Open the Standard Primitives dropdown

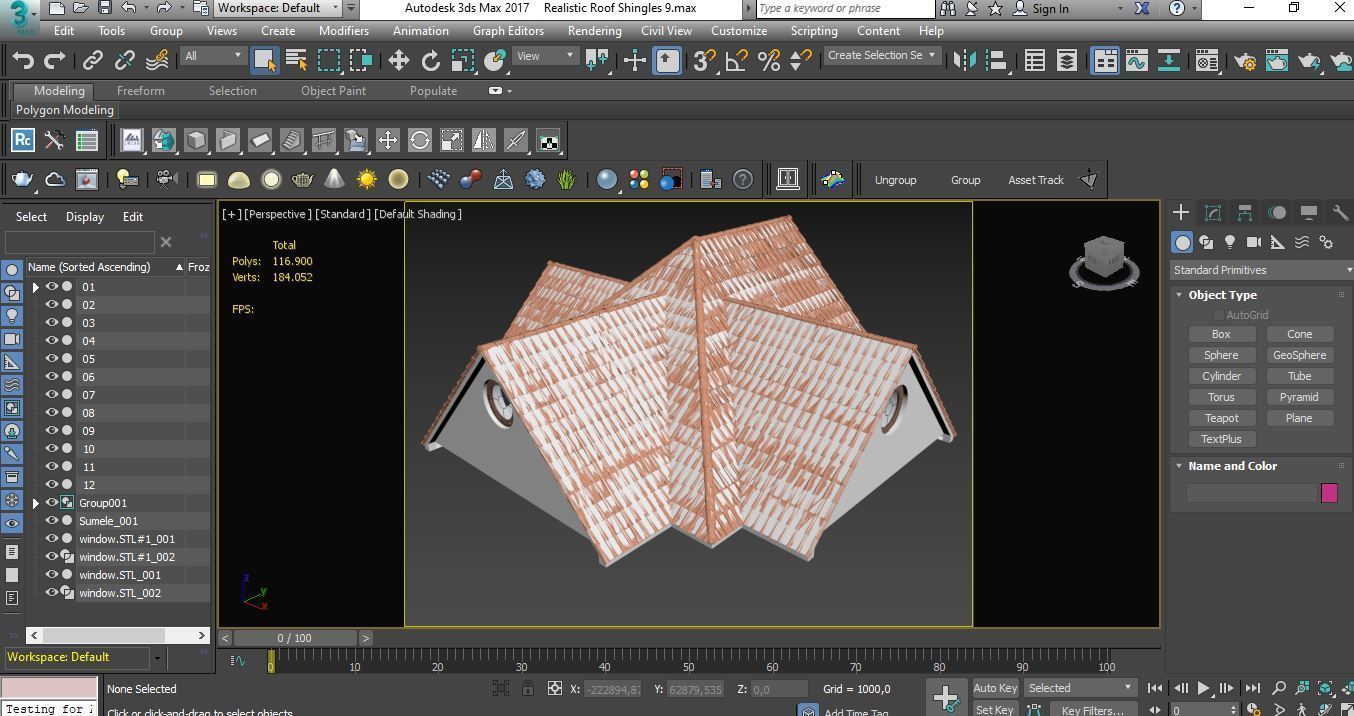[1261, 270]
